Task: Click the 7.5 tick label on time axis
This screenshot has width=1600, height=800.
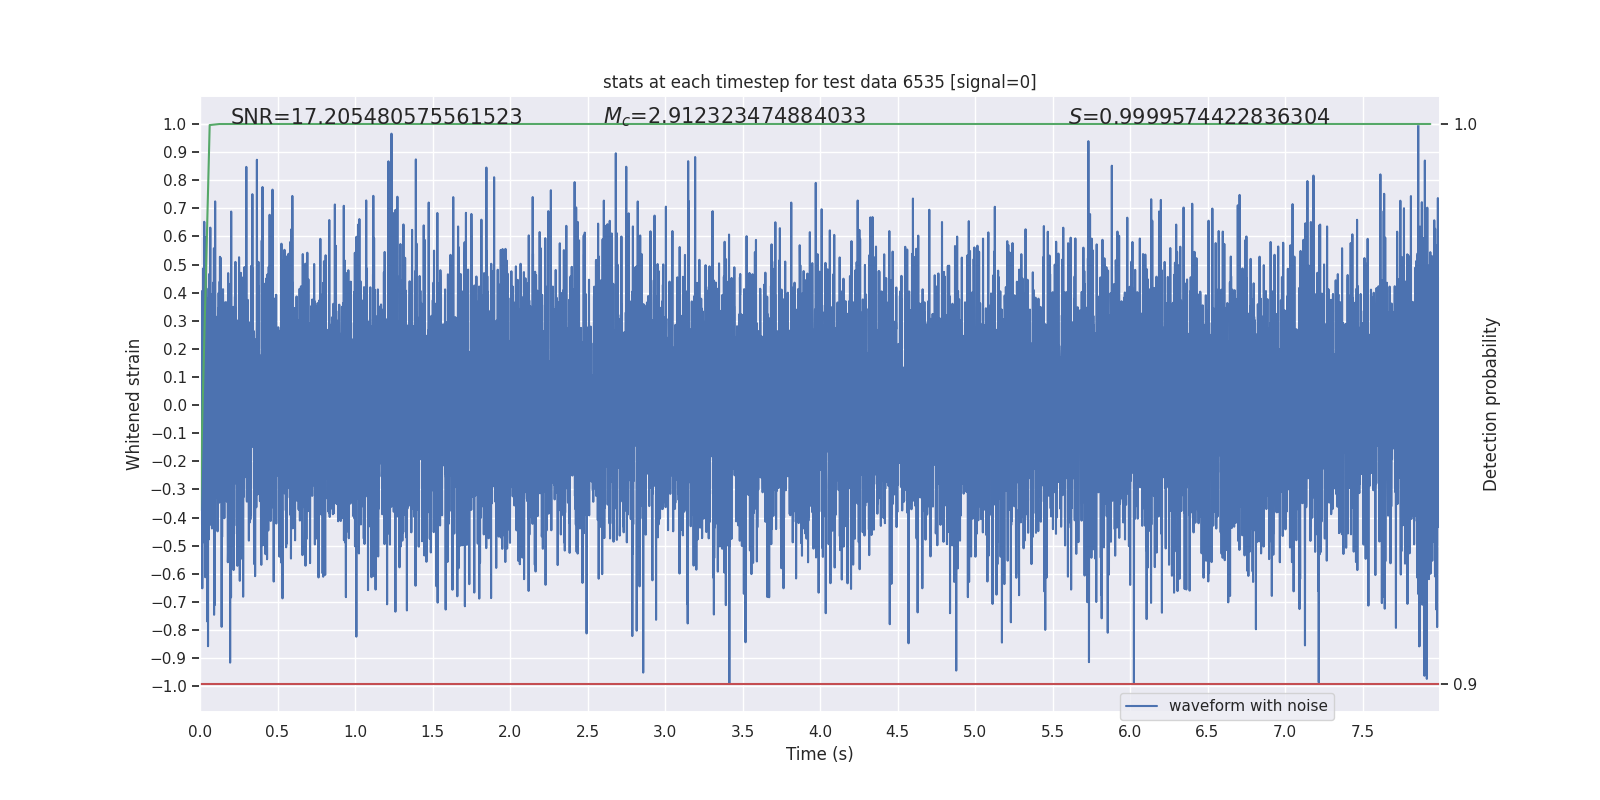Action: [1362, 732]
